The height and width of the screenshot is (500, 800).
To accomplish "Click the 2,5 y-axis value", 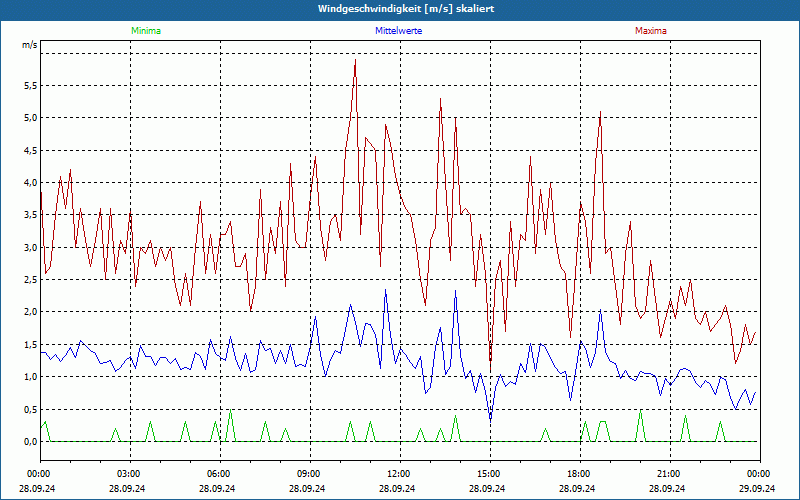I will [31, 280].
